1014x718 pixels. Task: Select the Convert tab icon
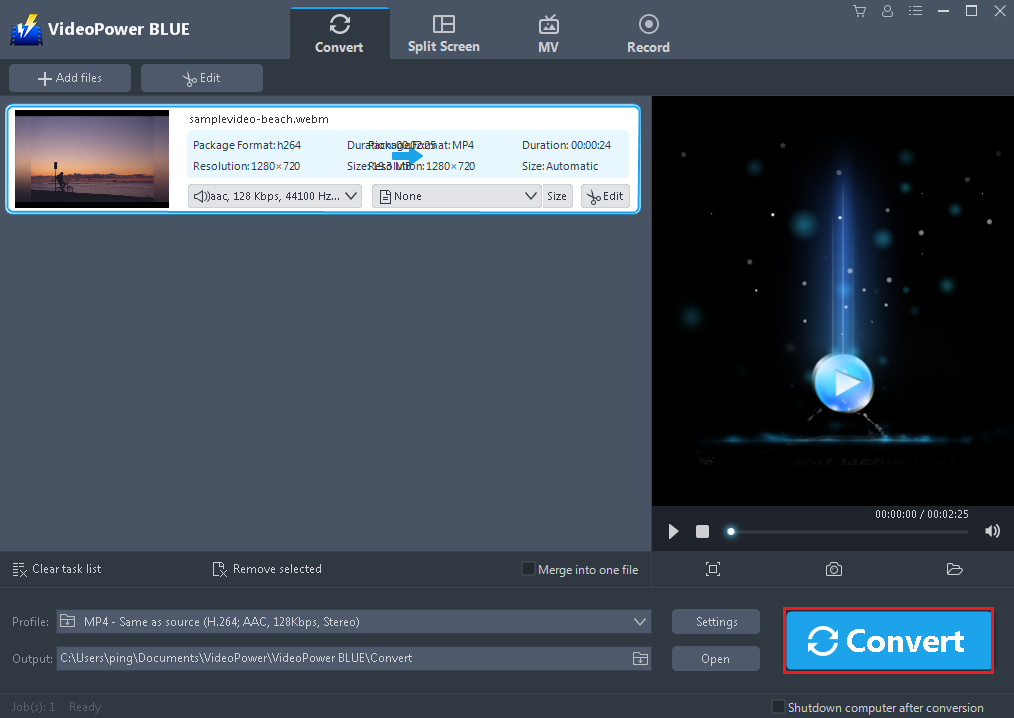click(x=339, y=24)
